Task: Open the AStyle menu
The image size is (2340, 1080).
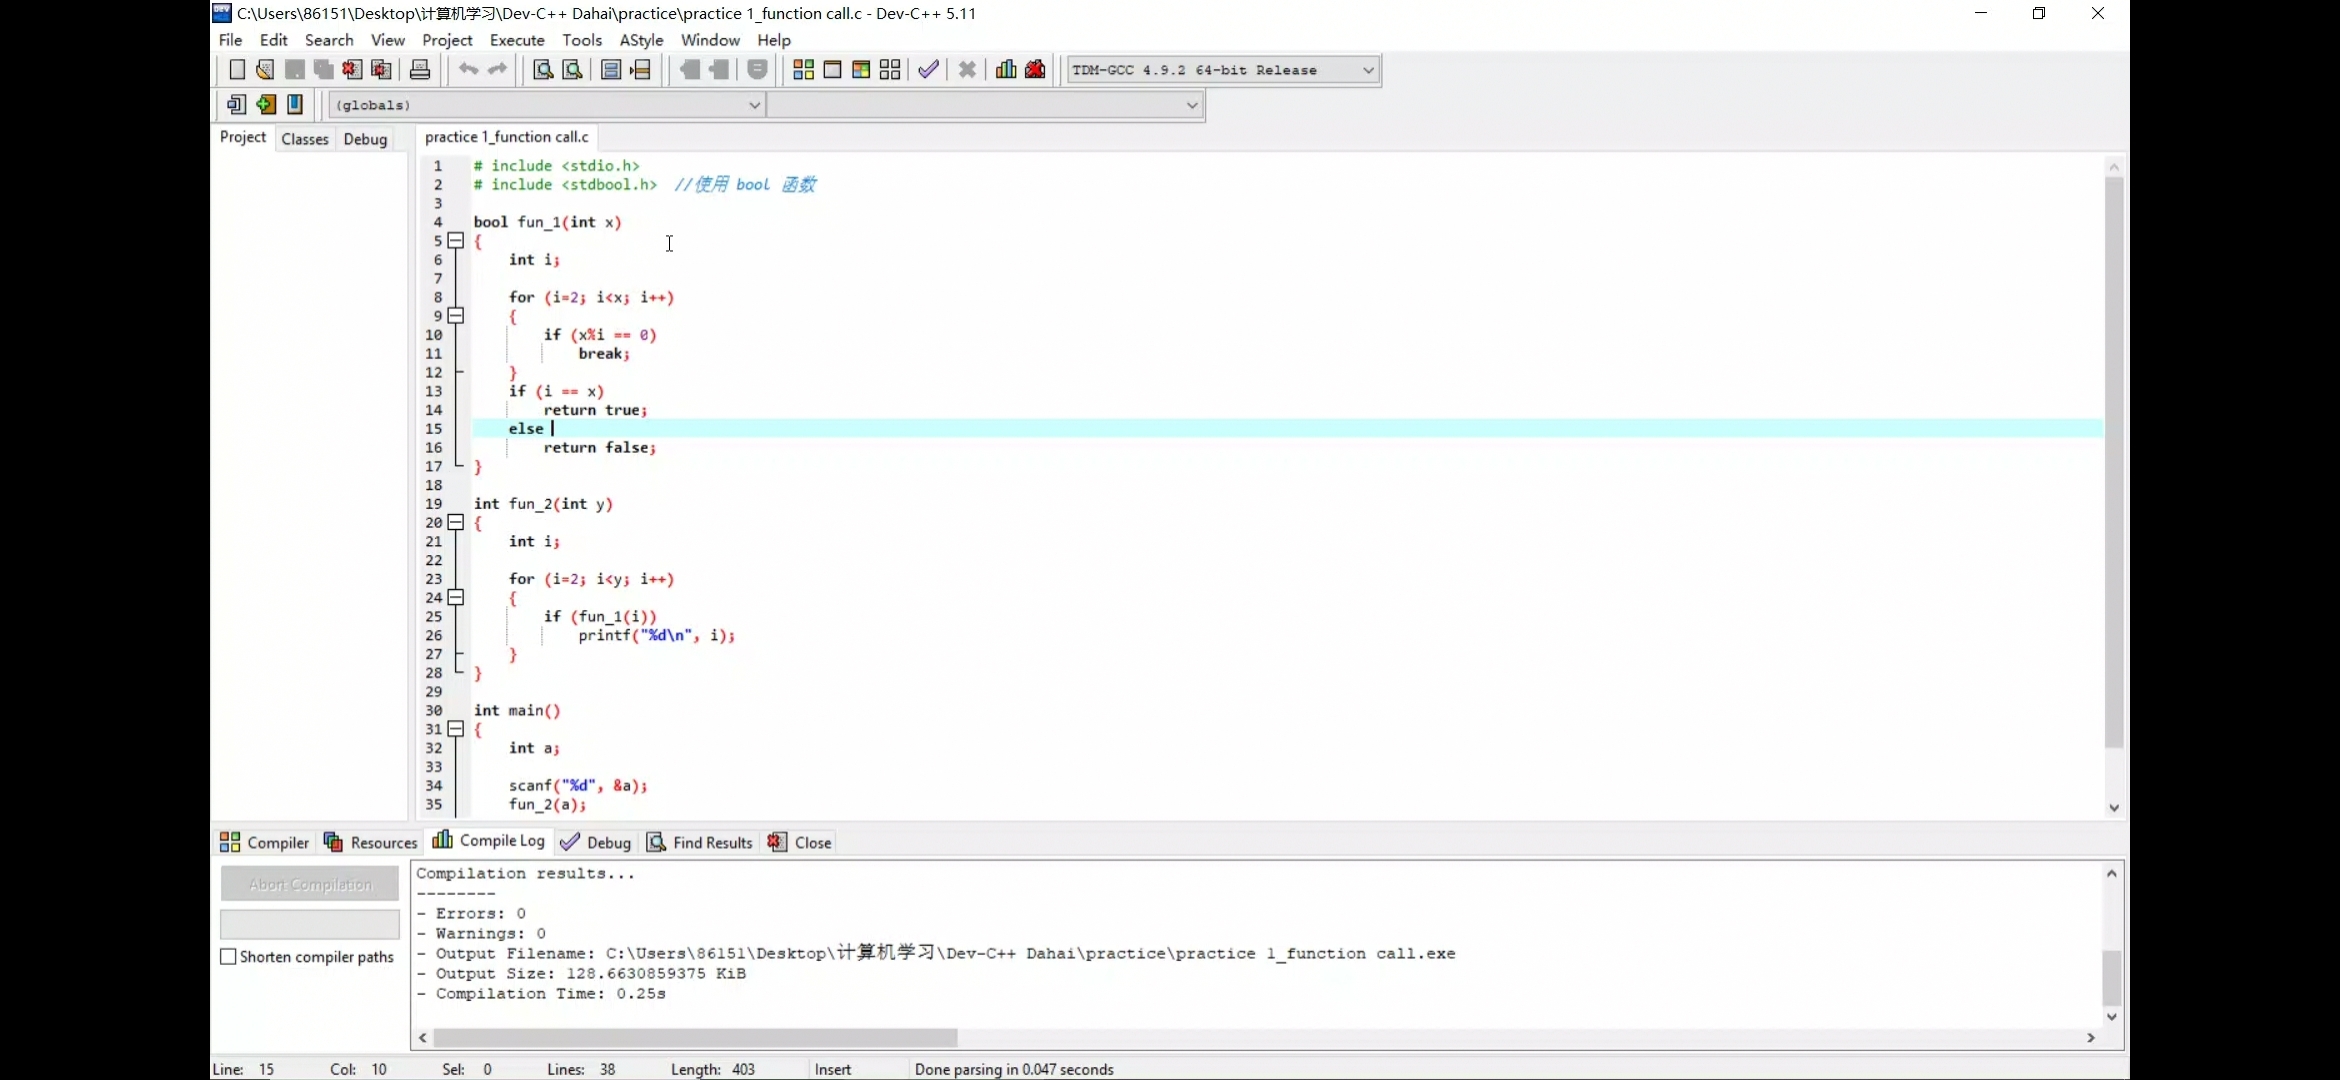Action: 641,40
